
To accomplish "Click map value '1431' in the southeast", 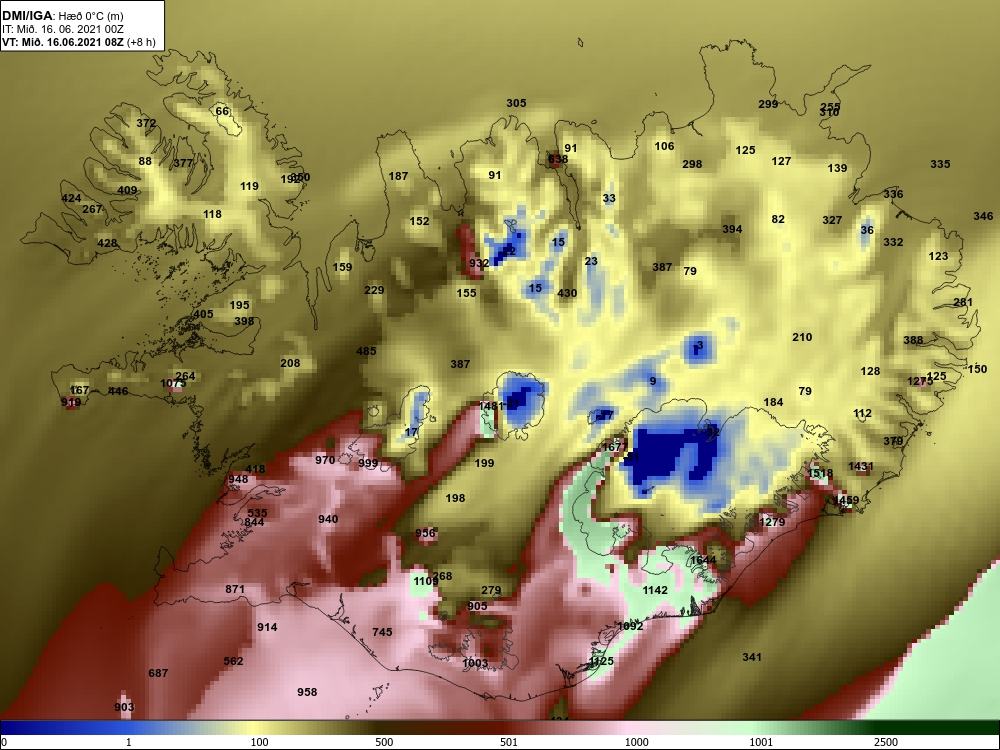I will pos(861,467).
